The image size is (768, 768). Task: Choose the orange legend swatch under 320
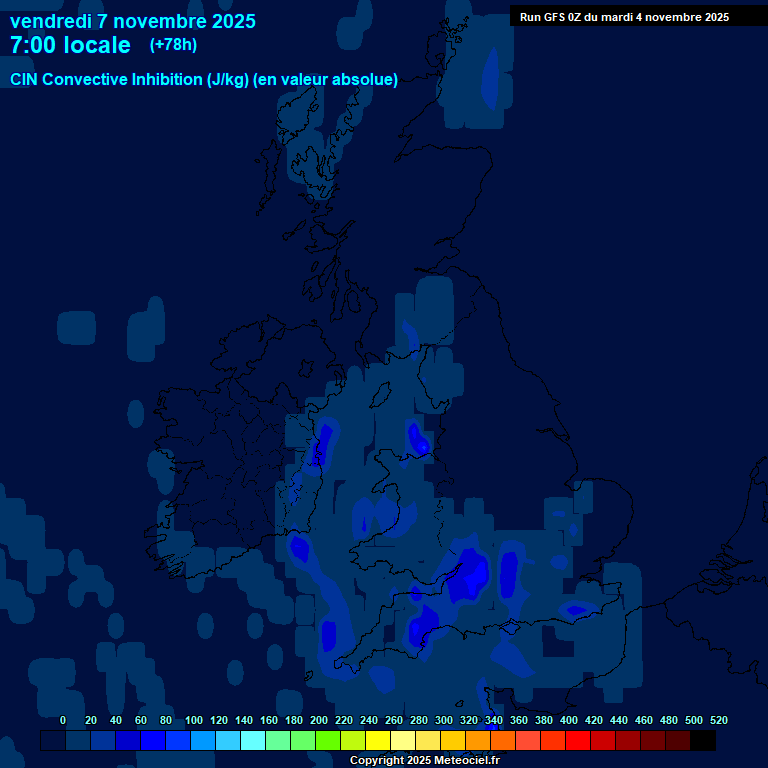[478, 741]
